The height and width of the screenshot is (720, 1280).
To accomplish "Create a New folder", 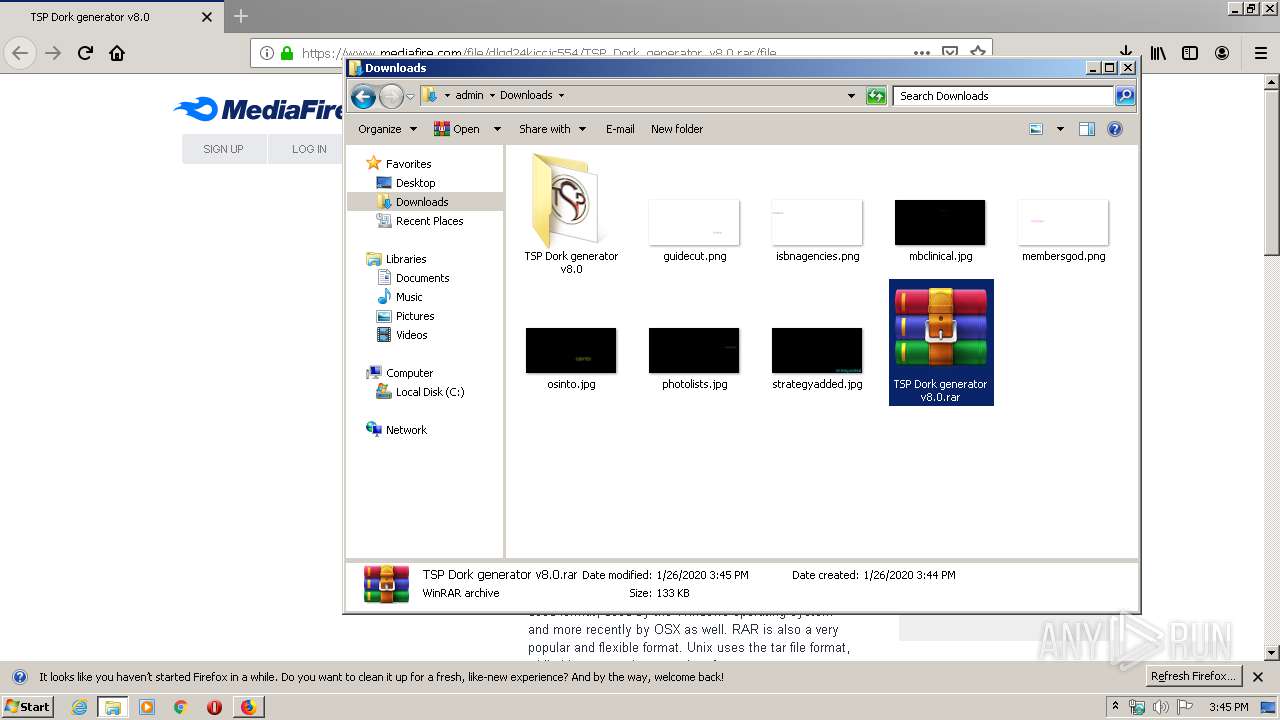I will 677,129.
